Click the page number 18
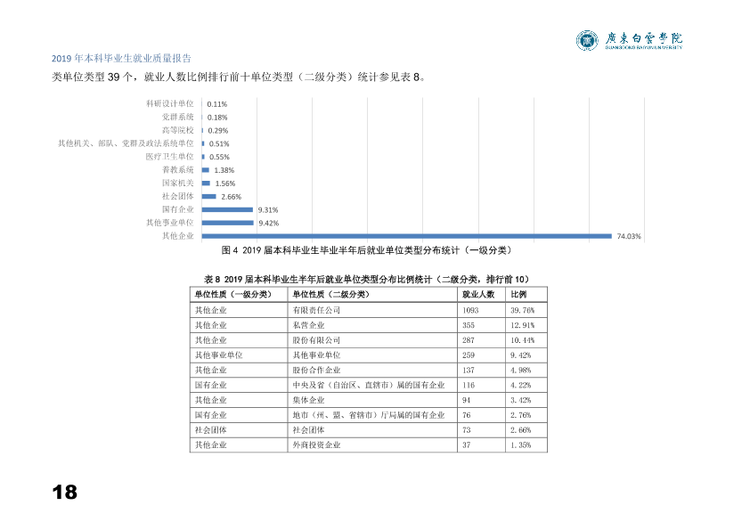This screenshot has height=530, width=750. 65,492
